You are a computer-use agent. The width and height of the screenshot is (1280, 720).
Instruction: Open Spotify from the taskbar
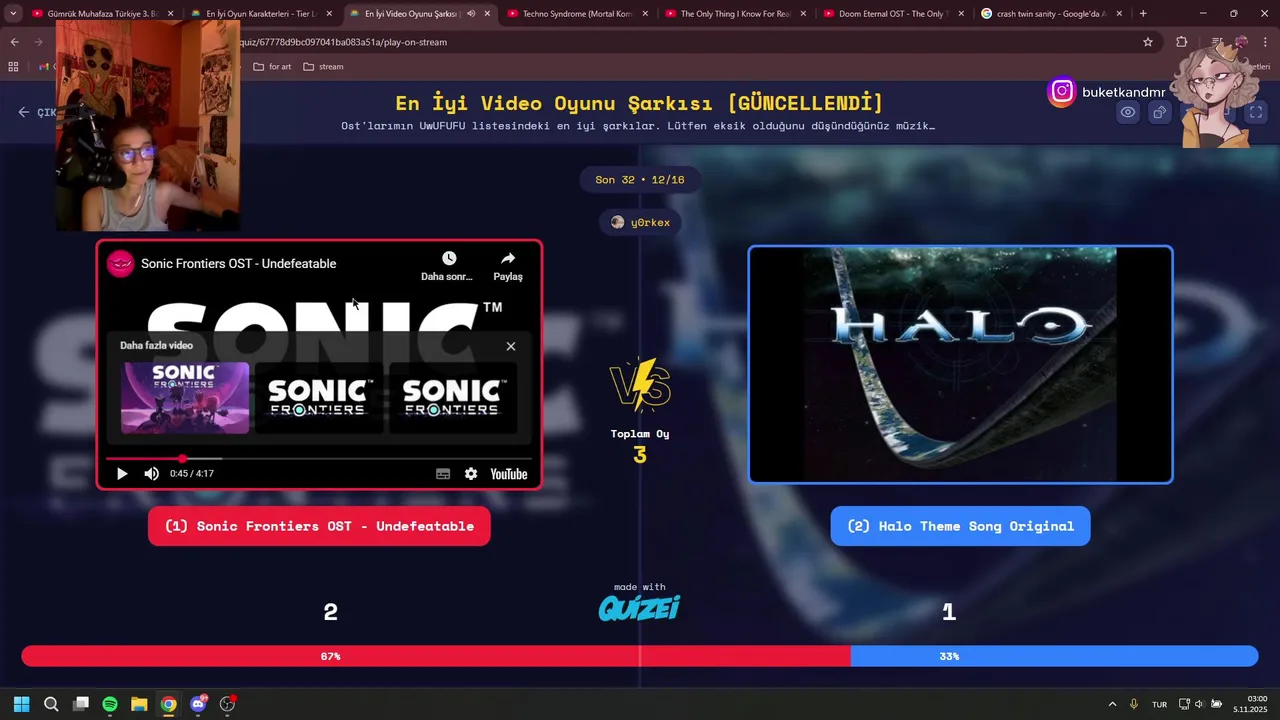(x=110, y=704)
